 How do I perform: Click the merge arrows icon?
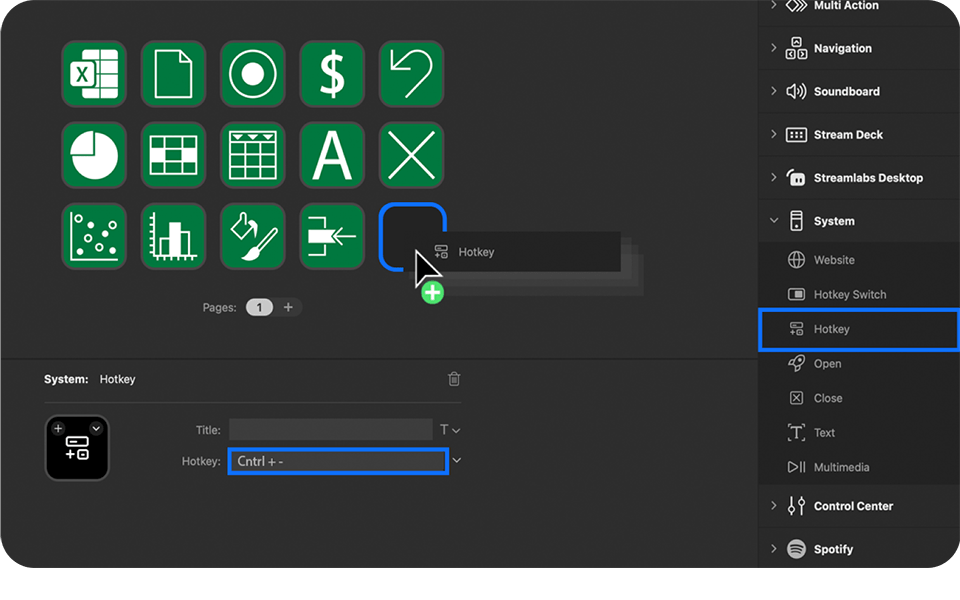point(332,236)
